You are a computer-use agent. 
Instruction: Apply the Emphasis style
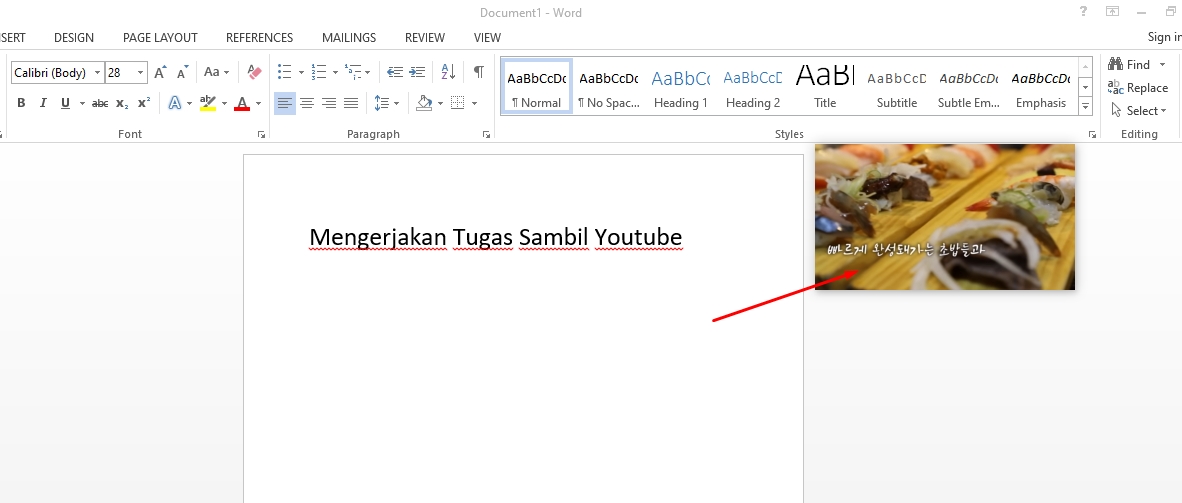pyautogui.click(x=1040, y=87)
